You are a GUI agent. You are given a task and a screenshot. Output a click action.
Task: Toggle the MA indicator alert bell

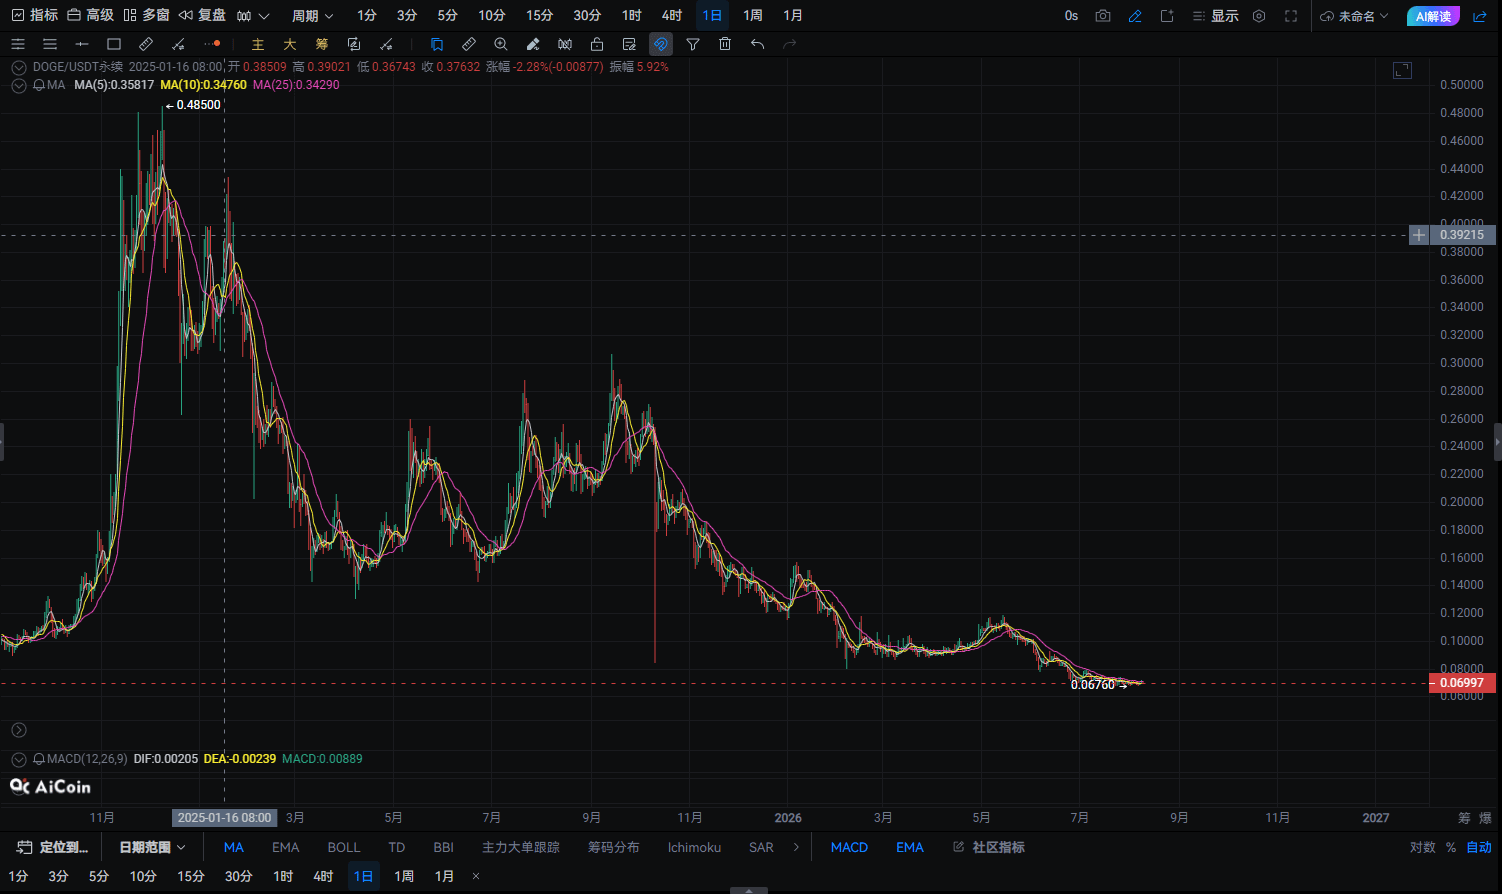coord(39,85)
